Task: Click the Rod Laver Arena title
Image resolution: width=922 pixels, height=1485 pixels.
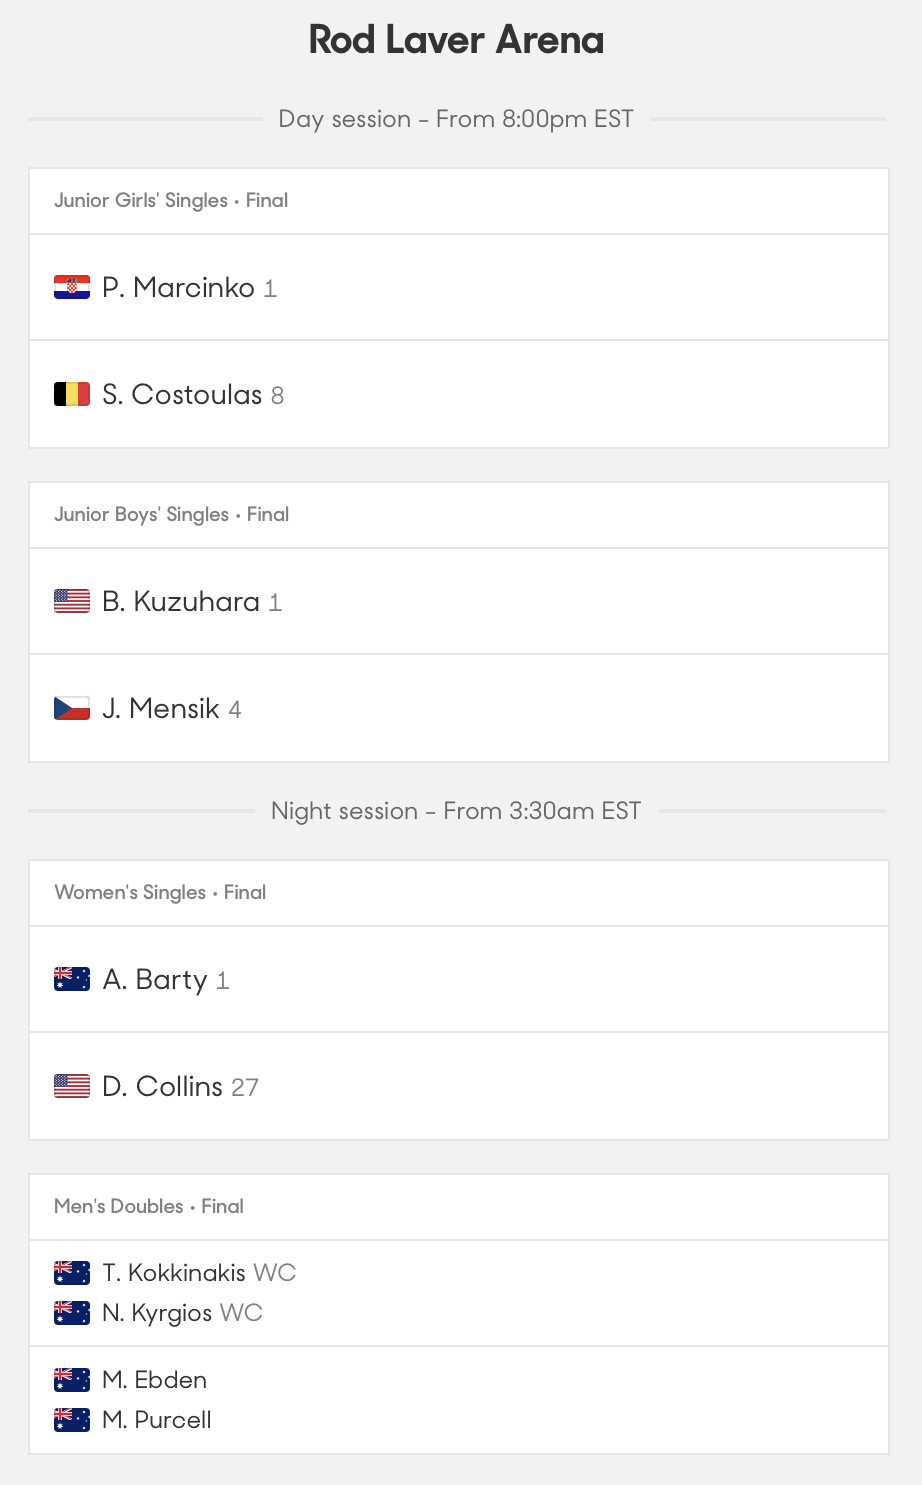Action: (456, 40)
